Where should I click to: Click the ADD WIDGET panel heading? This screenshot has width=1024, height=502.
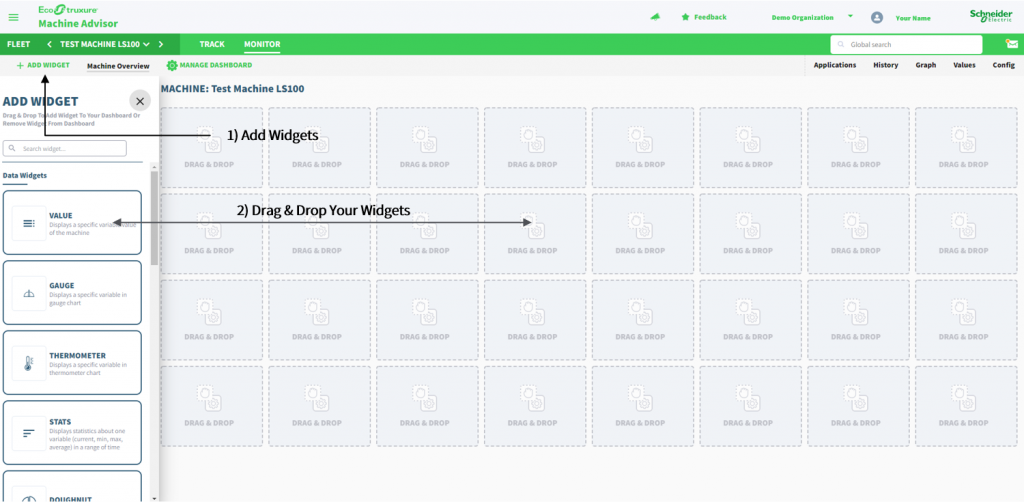[40, 101]
